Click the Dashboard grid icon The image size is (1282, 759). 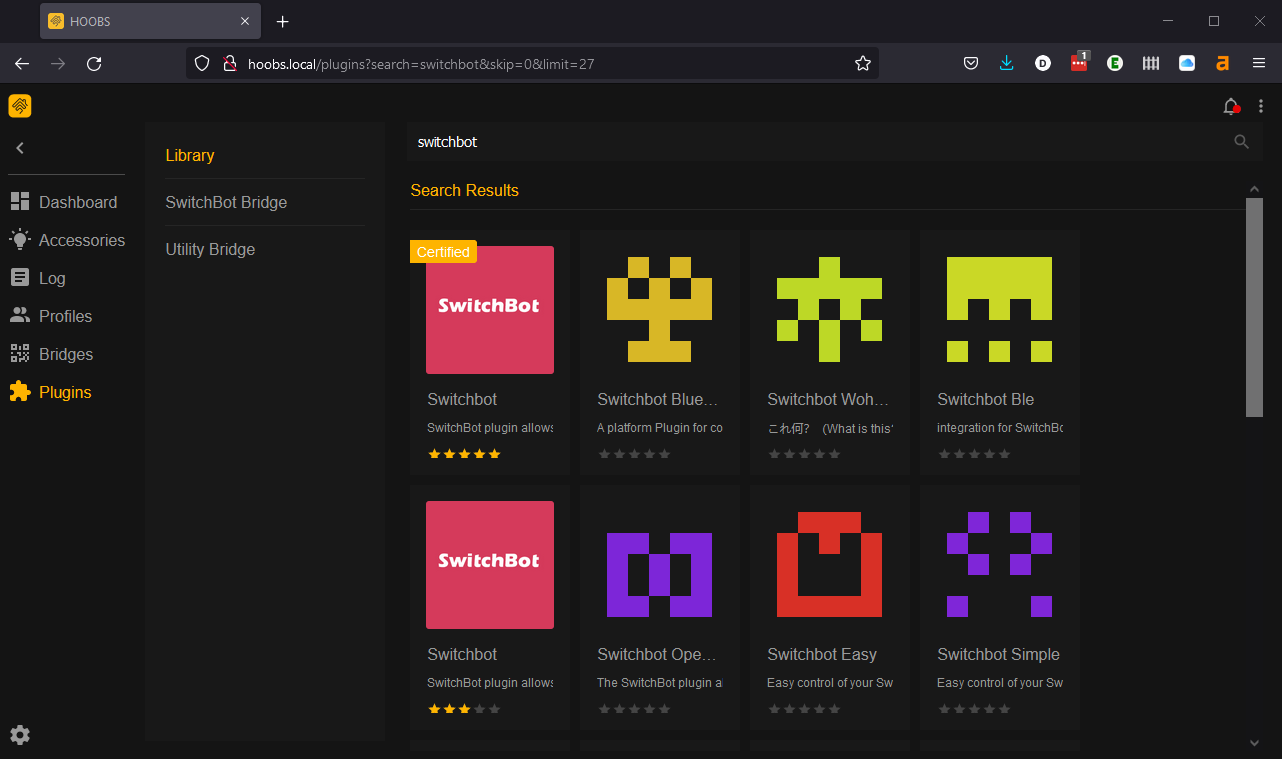(20, 202)
